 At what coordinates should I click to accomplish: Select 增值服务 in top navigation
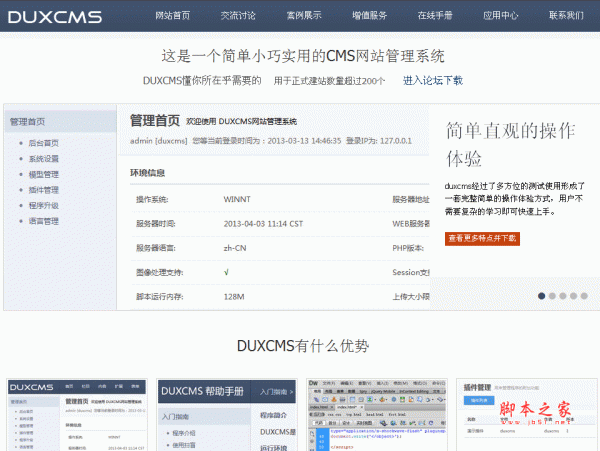(x=370, y=15)
